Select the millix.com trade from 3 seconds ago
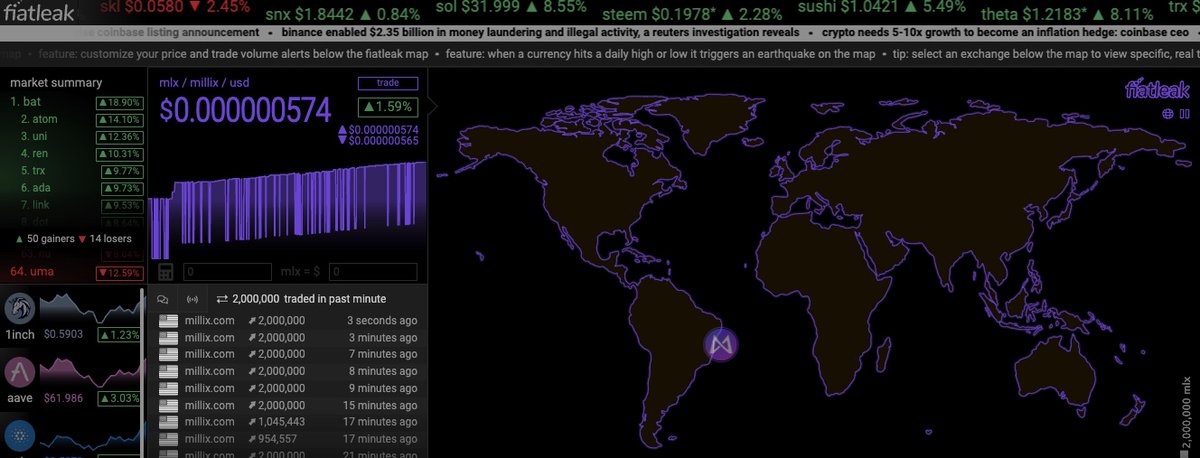The image size is (1200, 458). tap(288, 321)
